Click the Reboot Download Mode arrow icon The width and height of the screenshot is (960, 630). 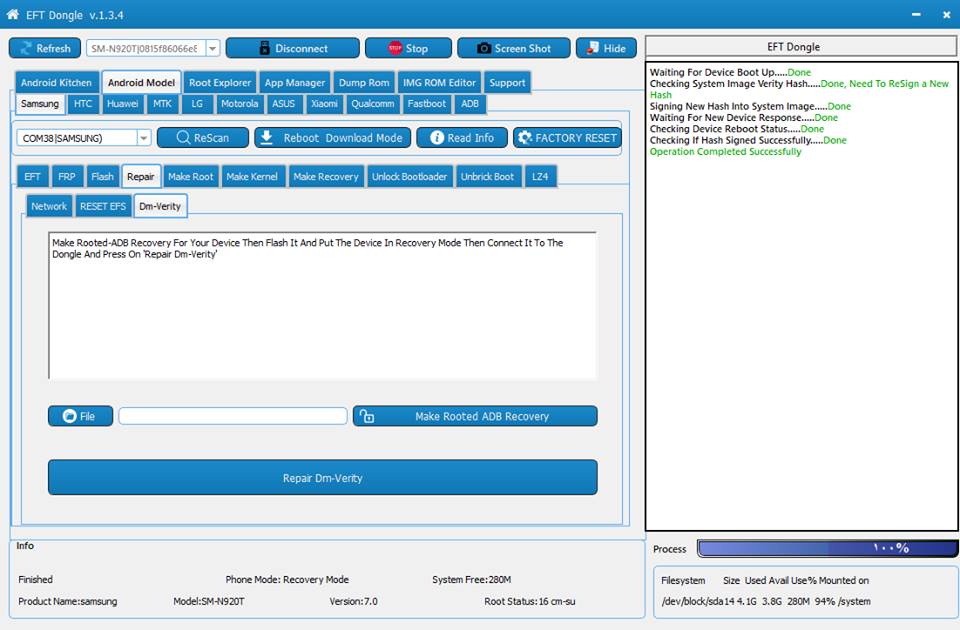pyautogui.click(x=266, y=138)
